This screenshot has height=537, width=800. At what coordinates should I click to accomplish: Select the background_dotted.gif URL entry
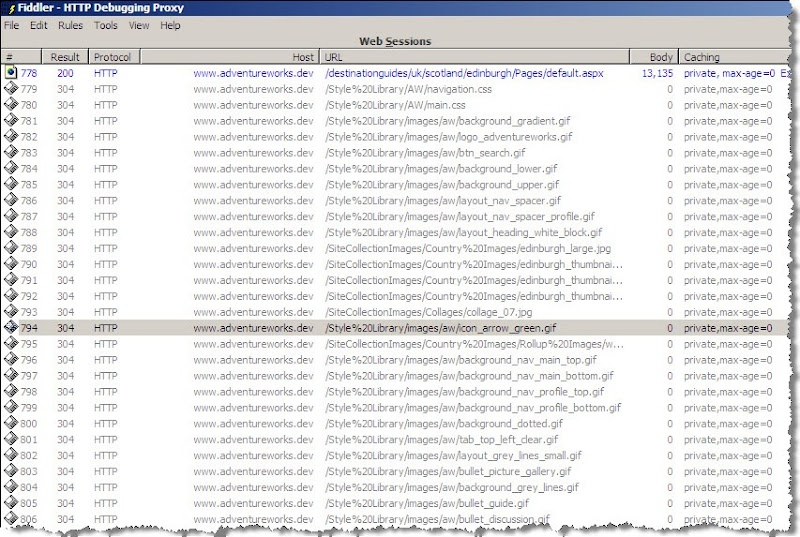444,423
